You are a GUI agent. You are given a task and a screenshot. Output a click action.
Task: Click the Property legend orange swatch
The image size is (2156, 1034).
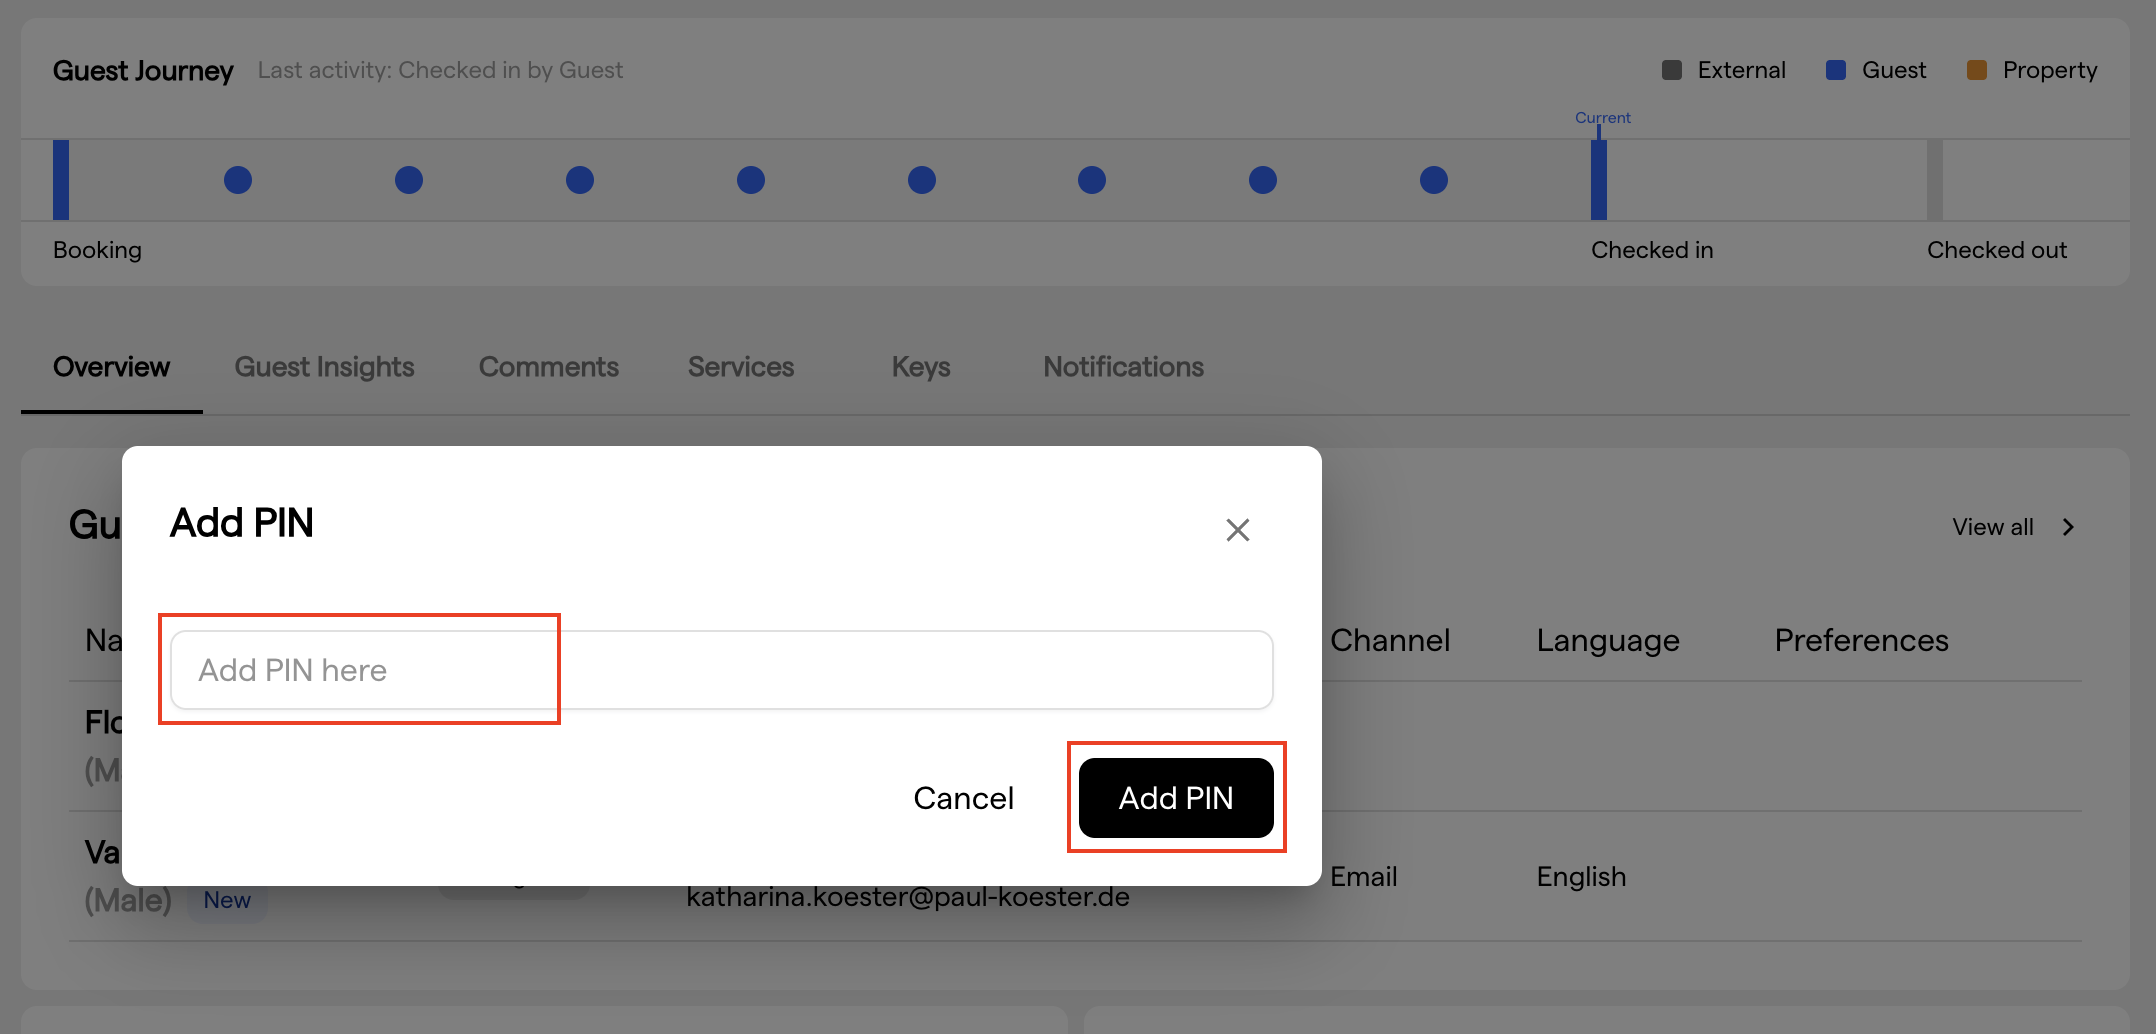pos(1976,70)
